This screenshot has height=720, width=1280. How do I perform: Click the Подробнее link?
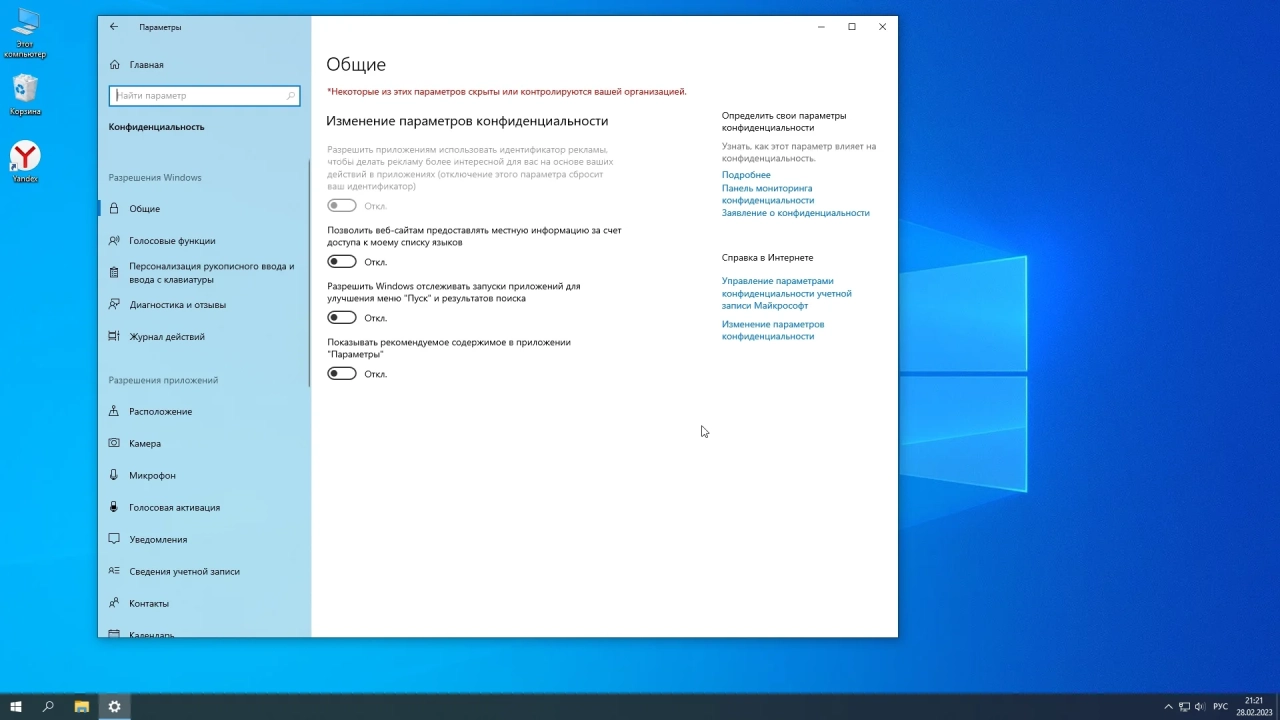(746, 175)
